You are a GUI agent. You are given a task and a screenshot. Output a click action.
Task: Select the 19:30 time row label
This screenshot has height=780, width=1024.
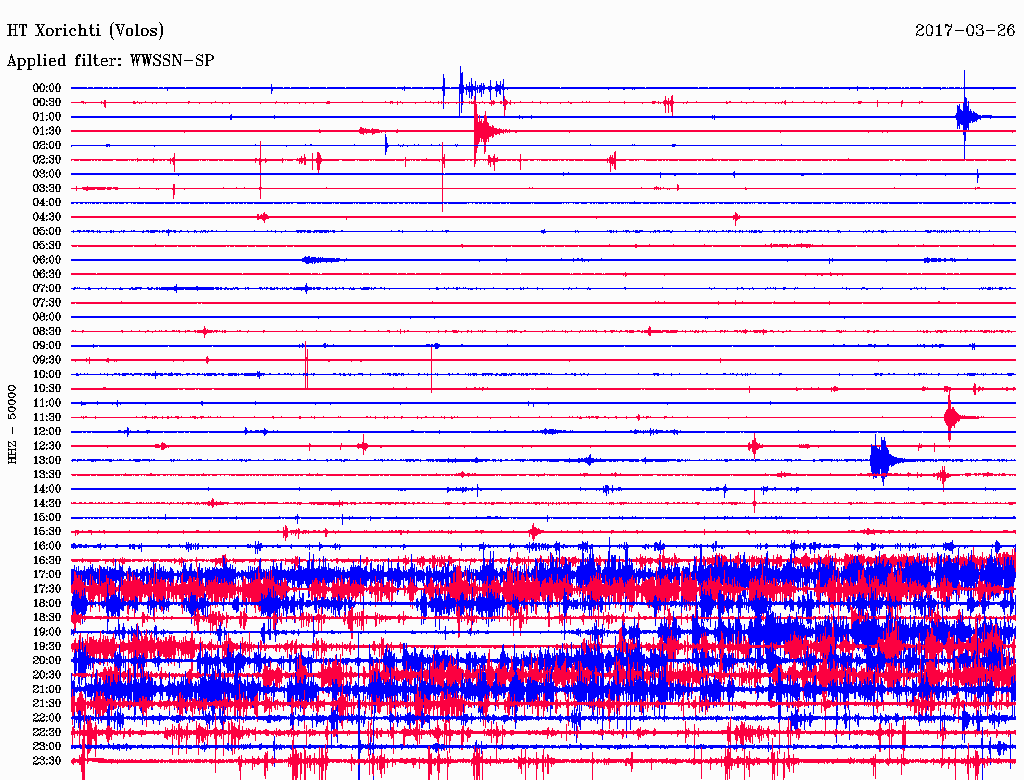47,646
